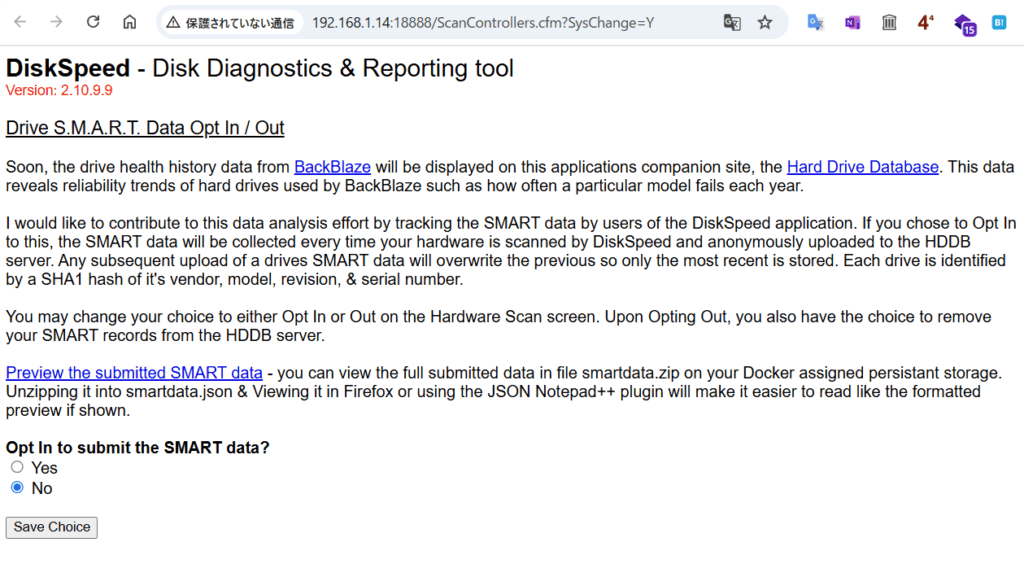Open the Hard Drive Database link

coord(863,167)
